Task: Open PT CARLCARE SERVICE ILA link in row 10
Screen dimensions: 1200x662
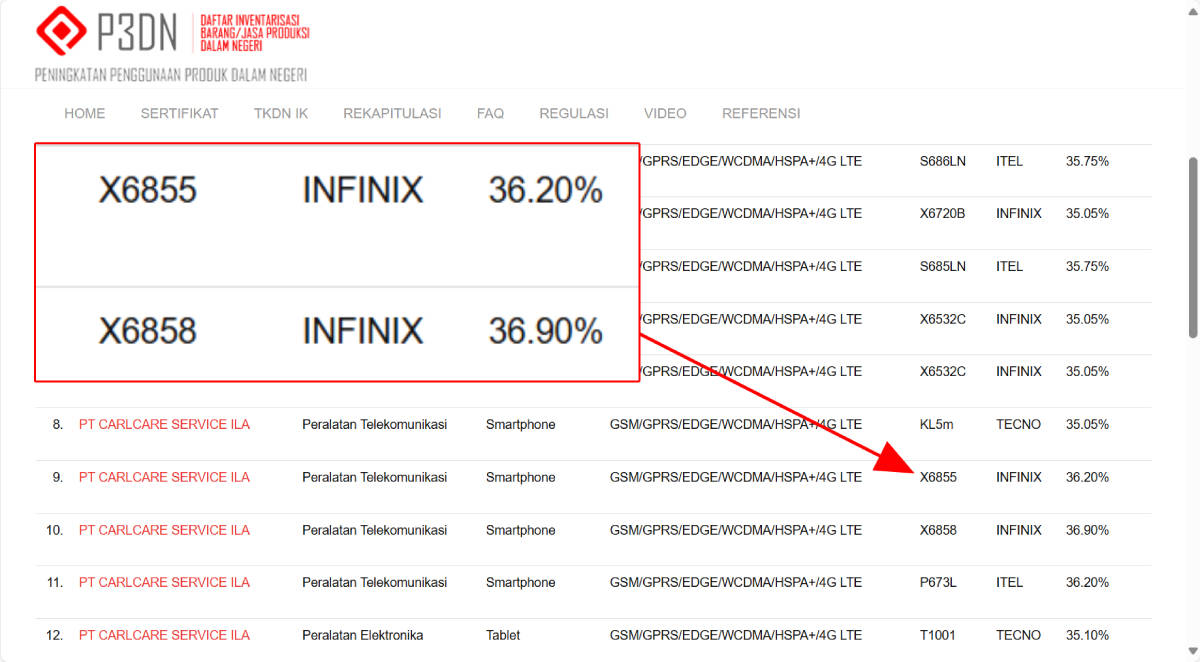Action: (164, 530)
